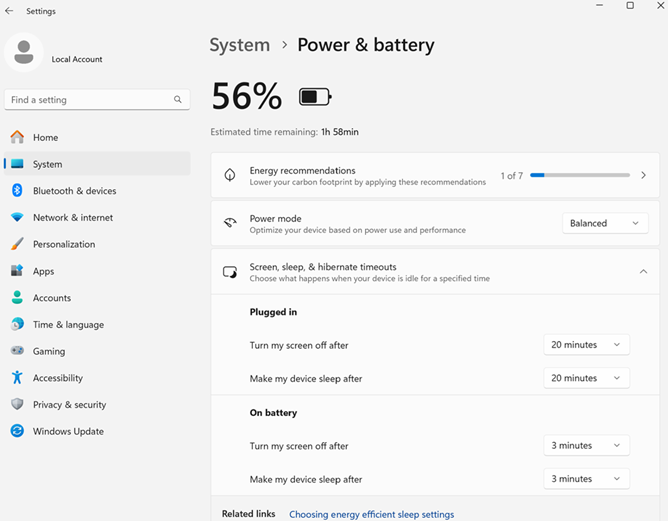Open on battery screen off time dropdown
The width and height of the screenshot is (668, 521).
586,445
